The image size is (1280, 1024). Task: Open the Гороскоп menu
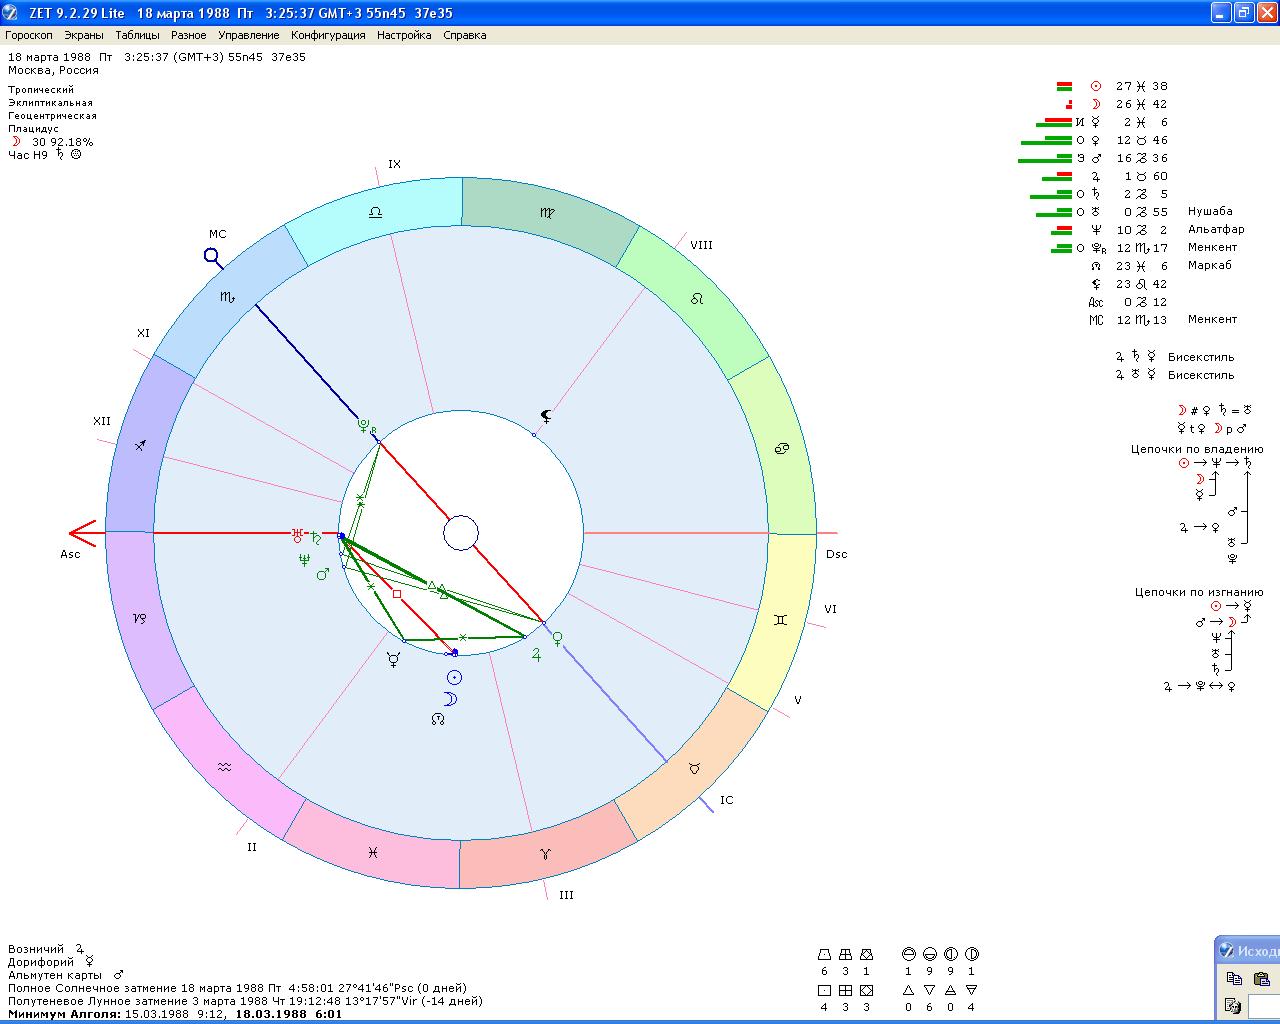click(x=29, y=35)
